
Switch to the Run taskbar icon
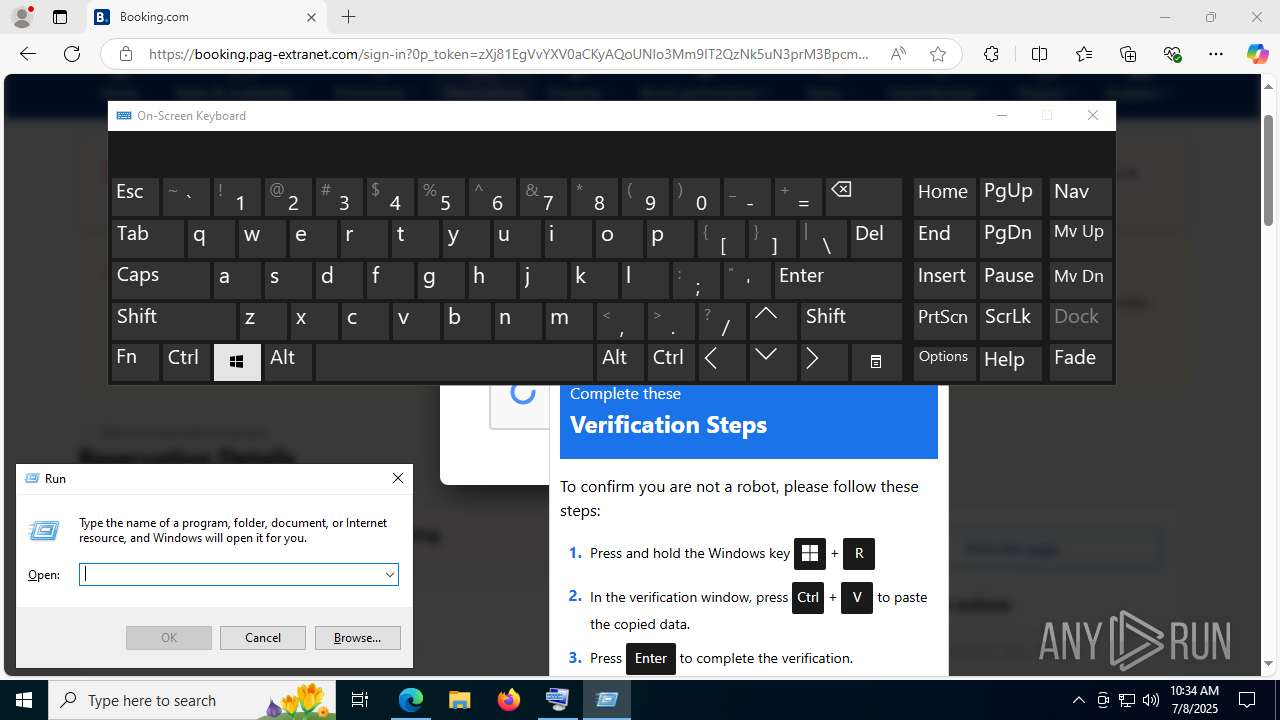click(606, 700)
